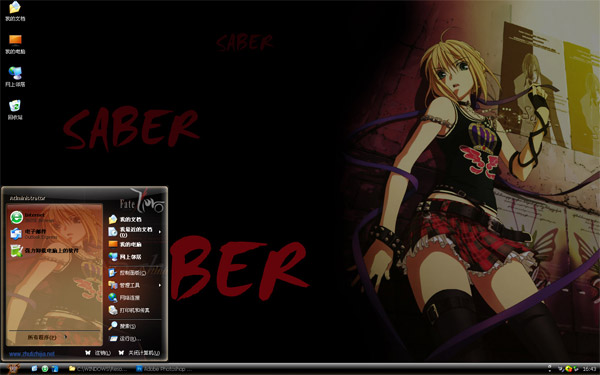Open 强力卸载电脑上的软件 in Start menu
The image size is (600, 375).
[x=44, y=251]
